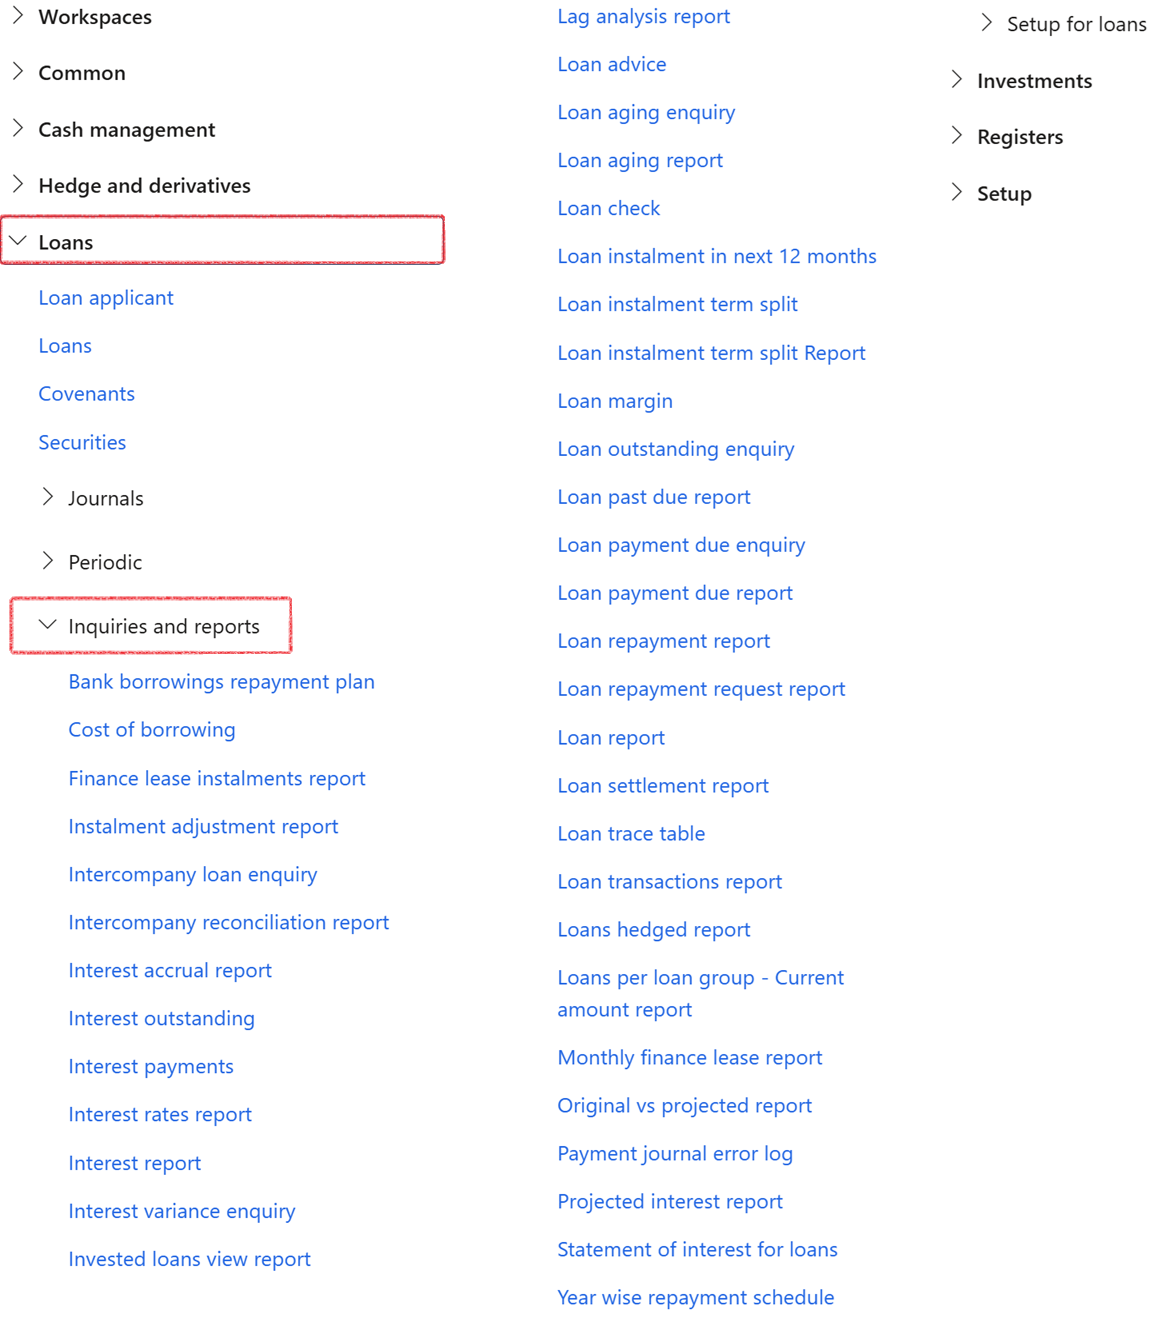Expand the Registers section
Viewport: 1174px width, 1330px height.
[x=957, y=136]
